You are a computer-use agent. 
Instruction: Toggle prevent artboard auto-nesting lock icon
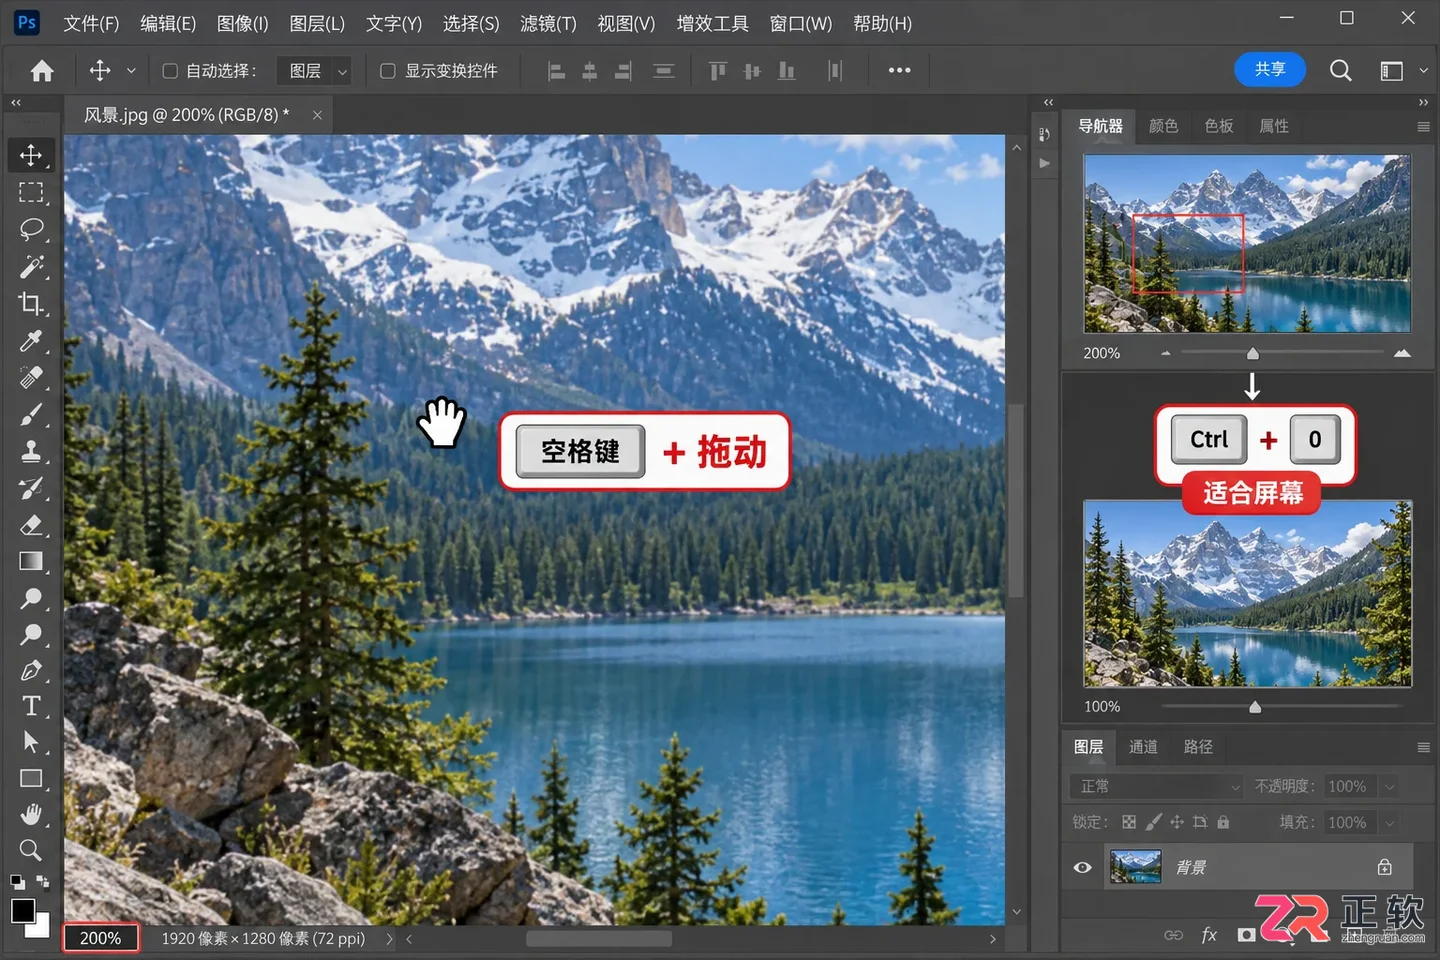pyautogui.click(x=1200, y=822)
